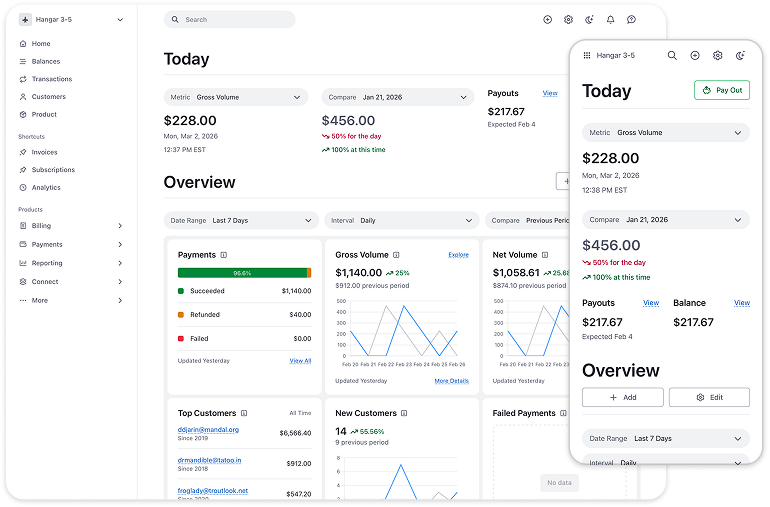Click the Top Customers info icon
This screenshot has width=770, height=507.
click(244, 413)
